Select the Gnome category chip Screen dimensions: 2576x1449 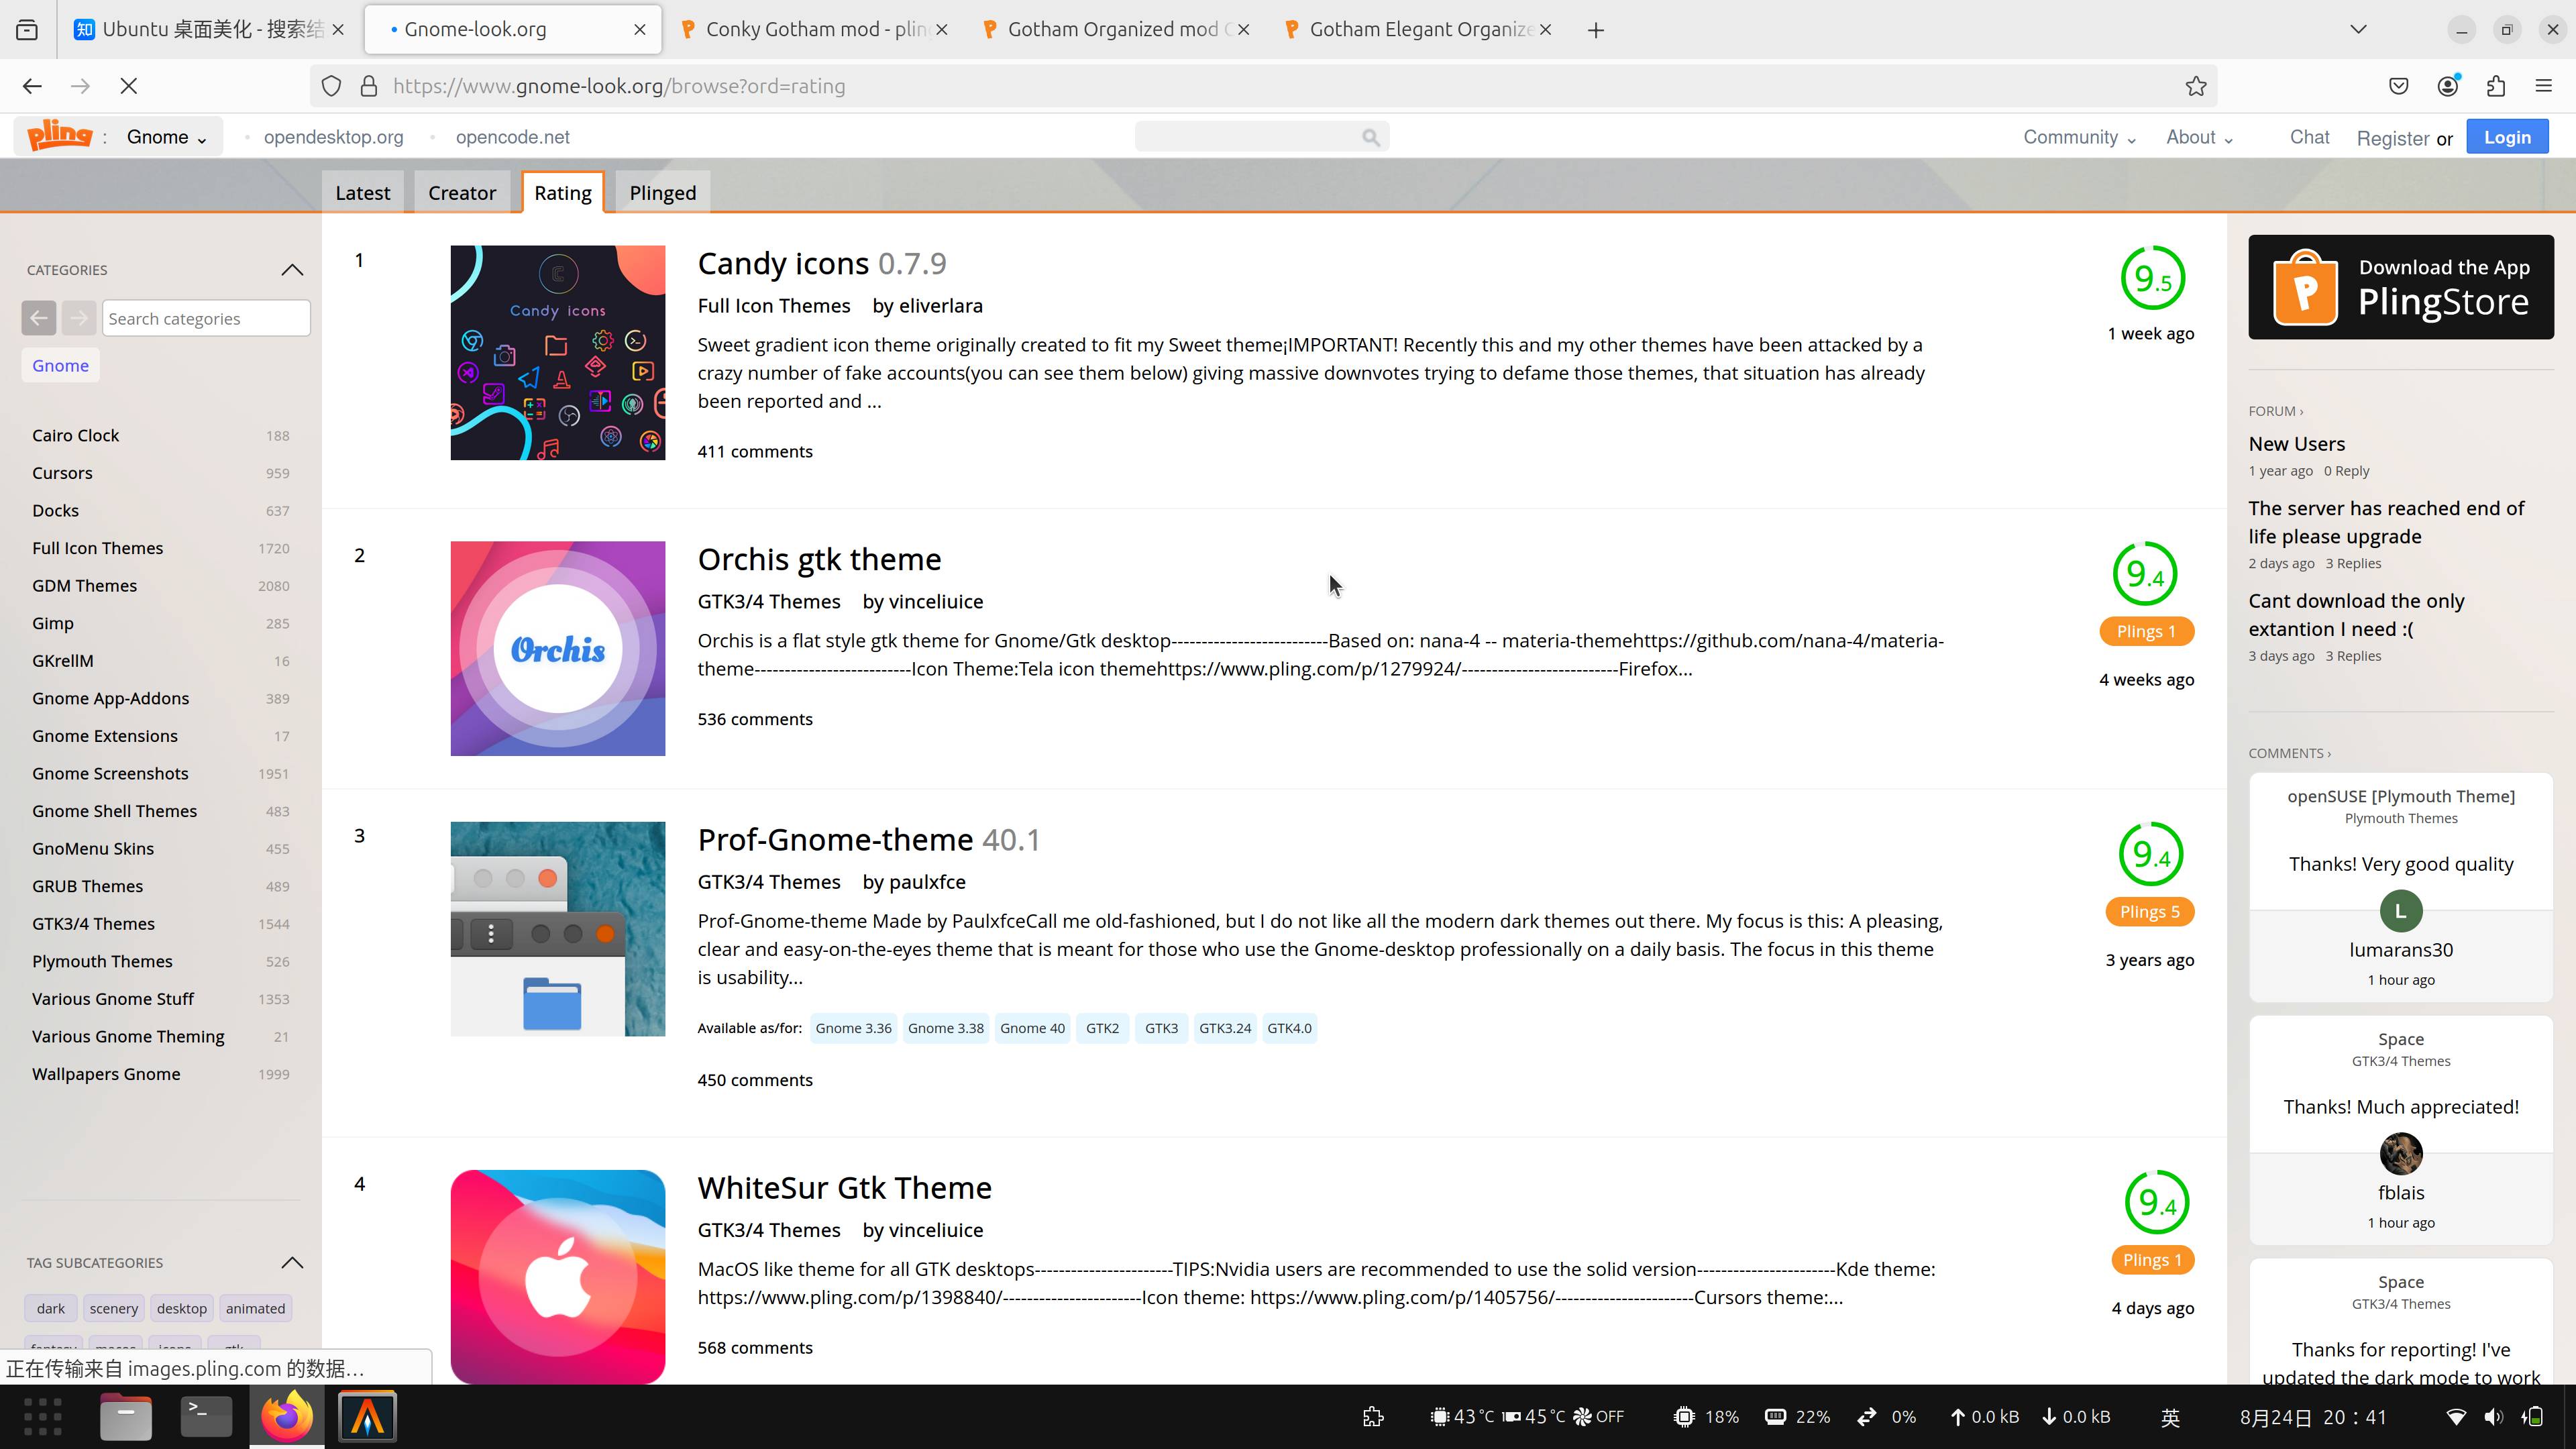pyautogui.click(x=60, y=365)
